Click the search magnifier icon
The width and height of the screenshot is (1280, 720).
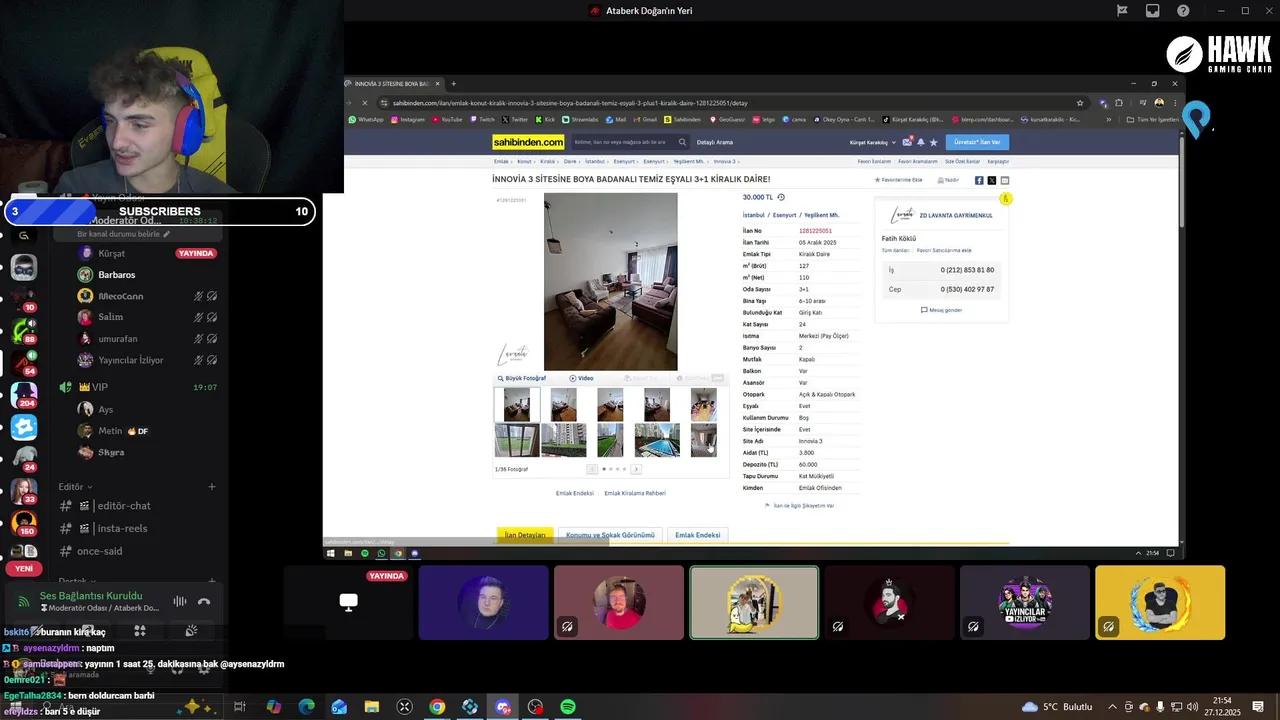coord(682,142)
